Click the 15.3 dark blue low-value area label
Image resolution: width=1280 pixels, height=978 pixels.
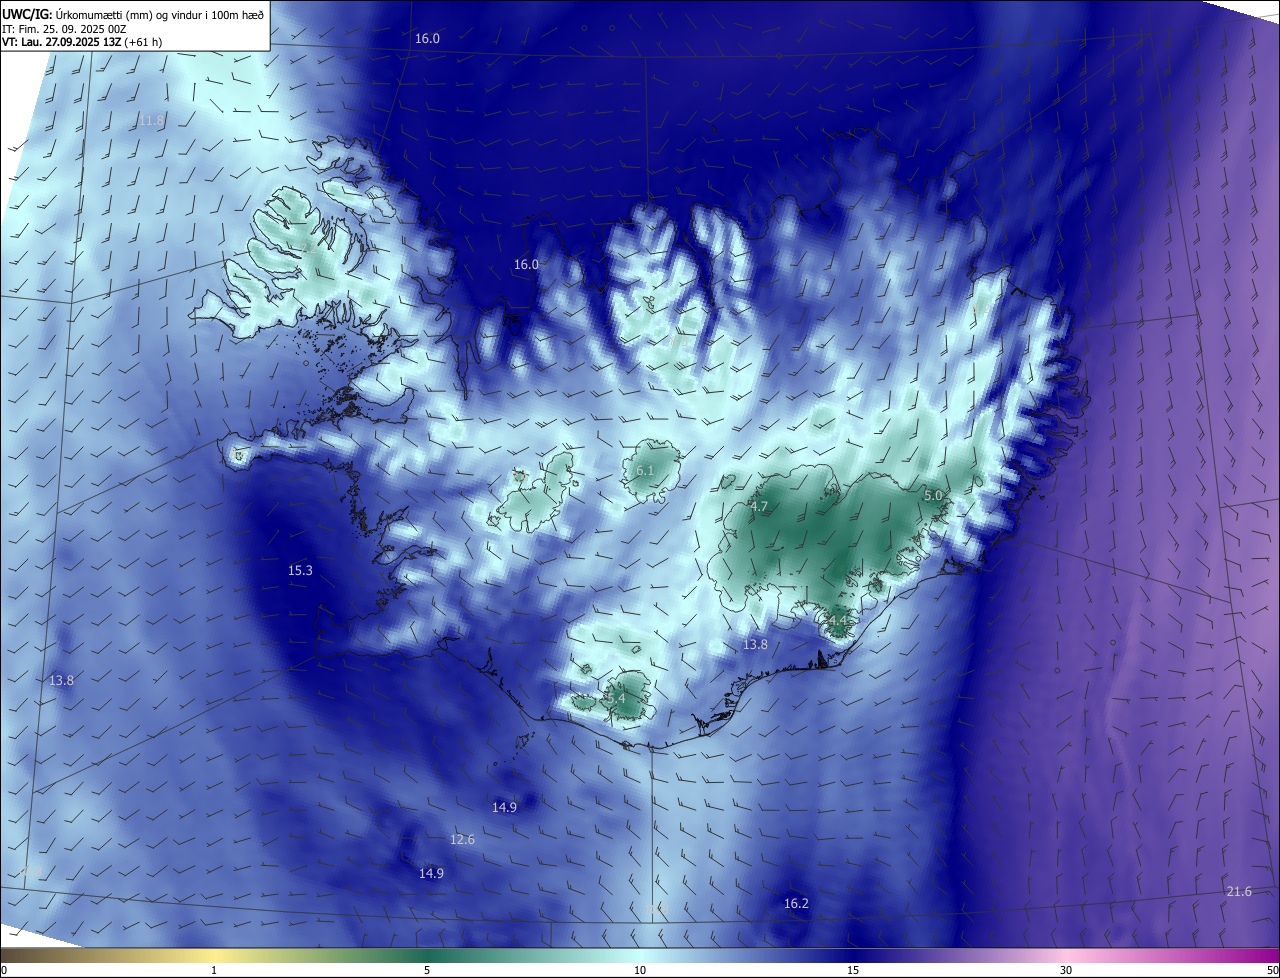(300, 571)
